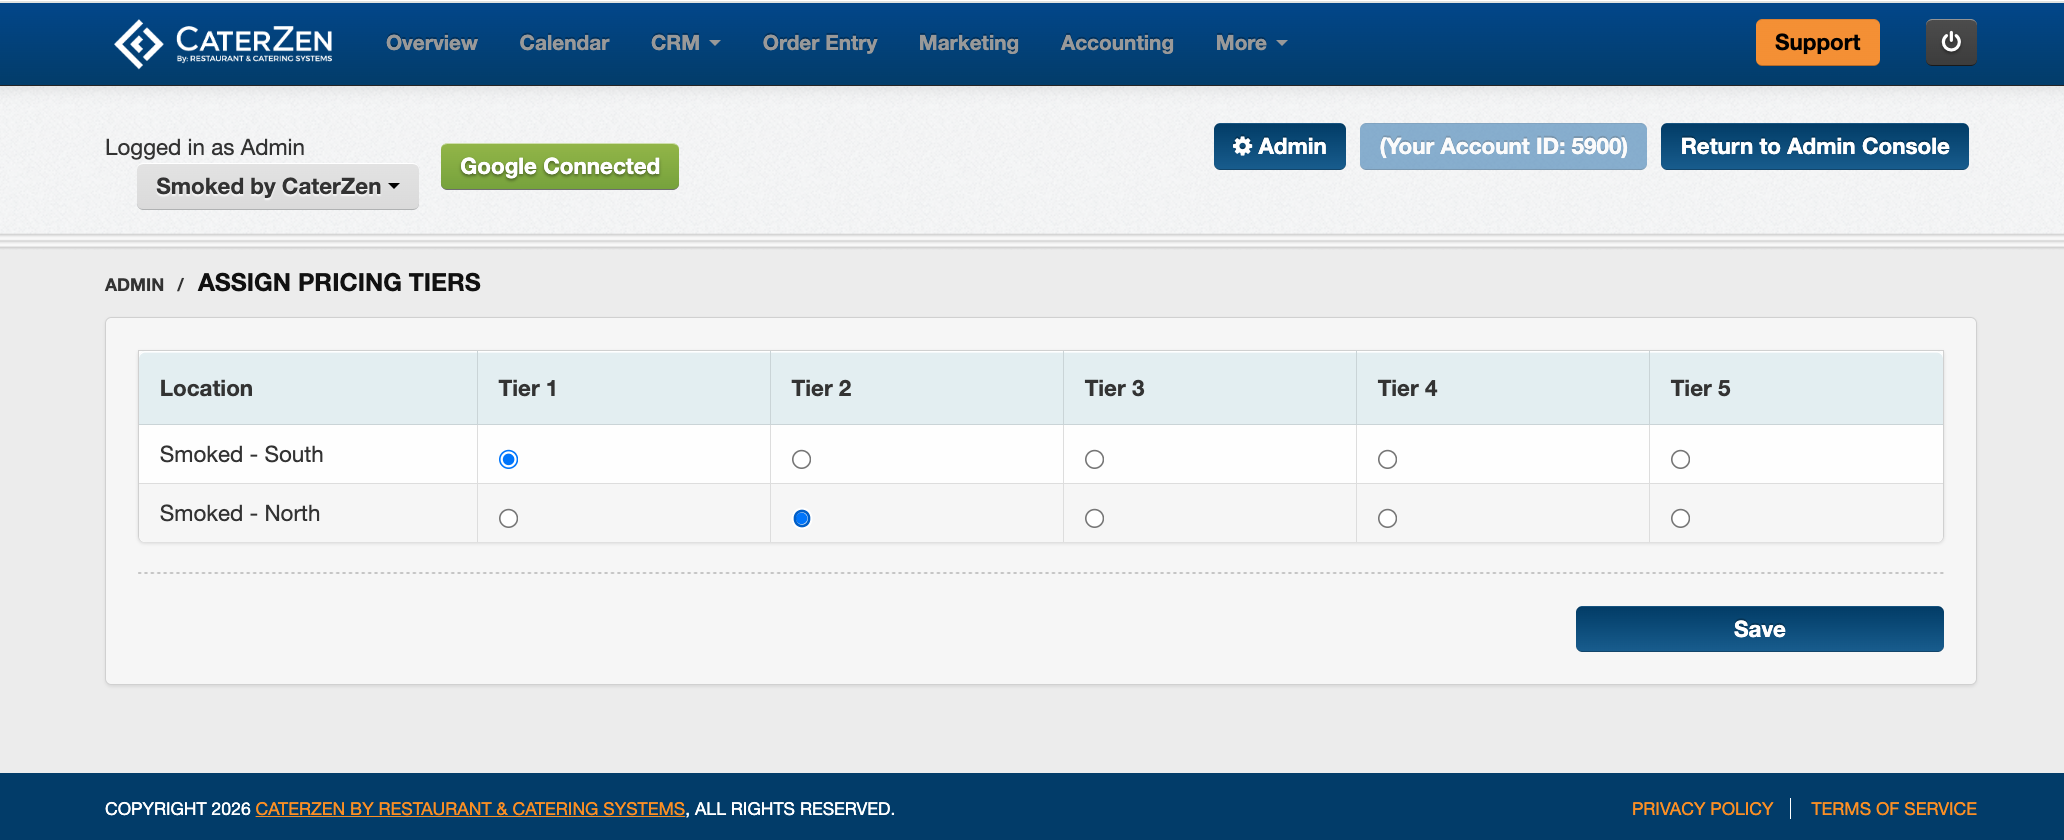This screenshot has height=840, width=2064.
Task: Select Tier 3 for Smoked - South
Action: tap(1095, 459)
